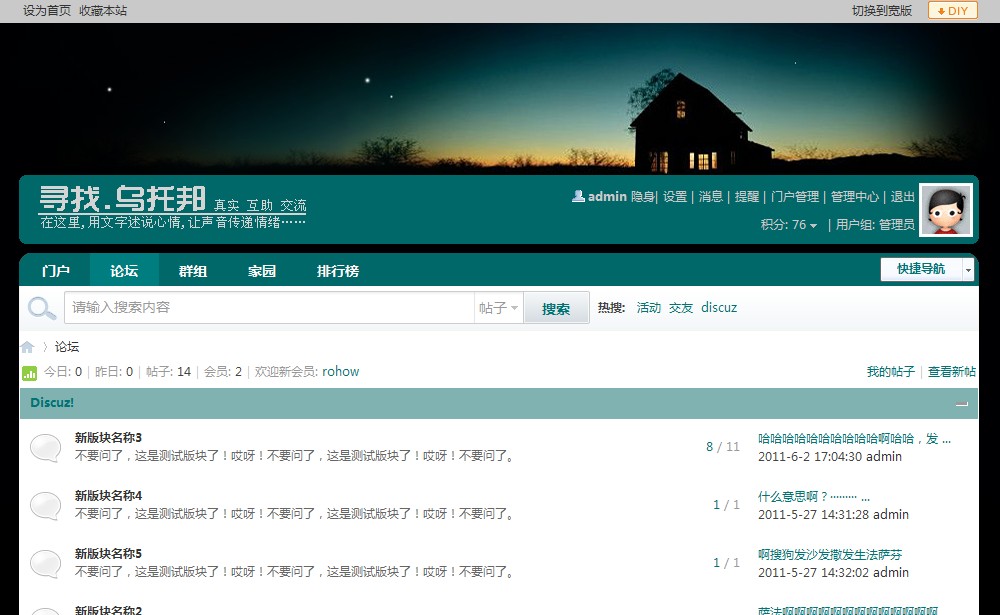Viewport: 1000px width, 615px height.
Task: Click admin beside 2011-5-27 14:32:02
Action: (891, 573)
